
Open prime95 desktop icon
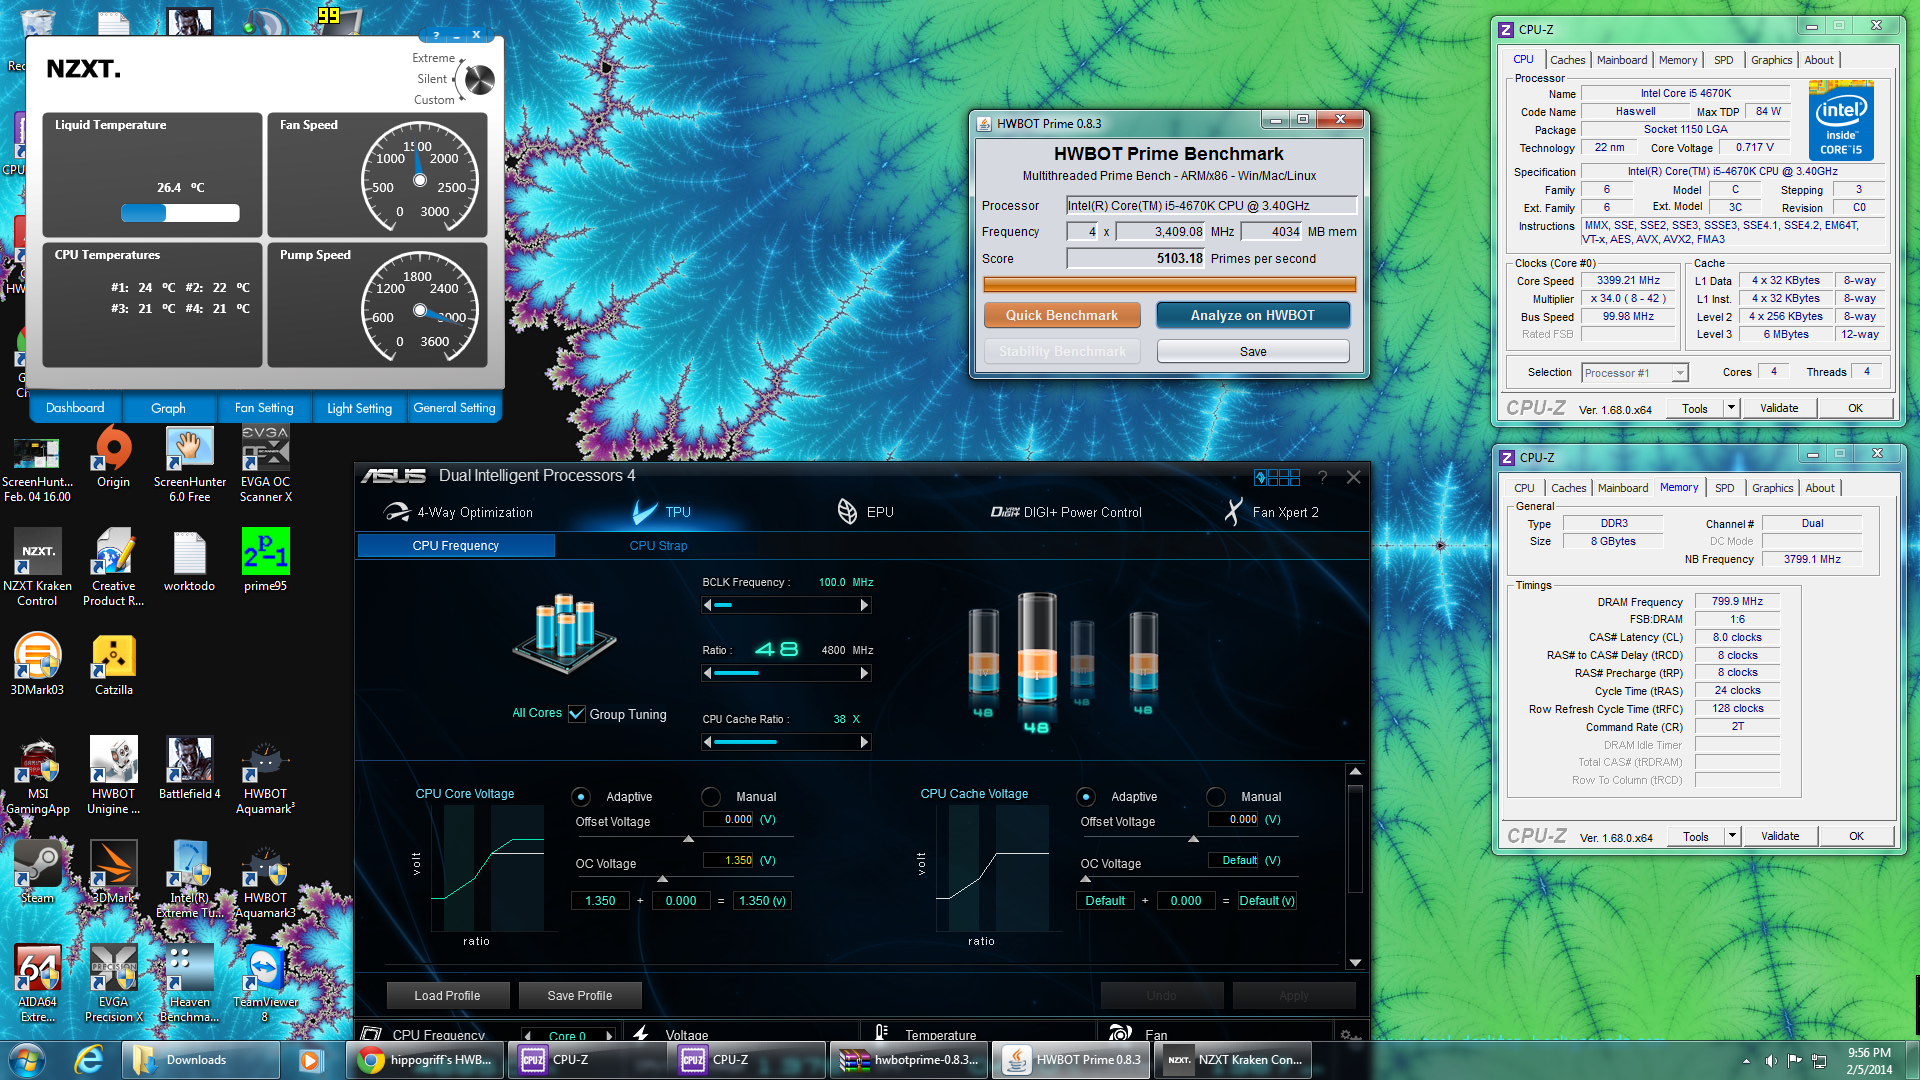[x=266, y=560]
